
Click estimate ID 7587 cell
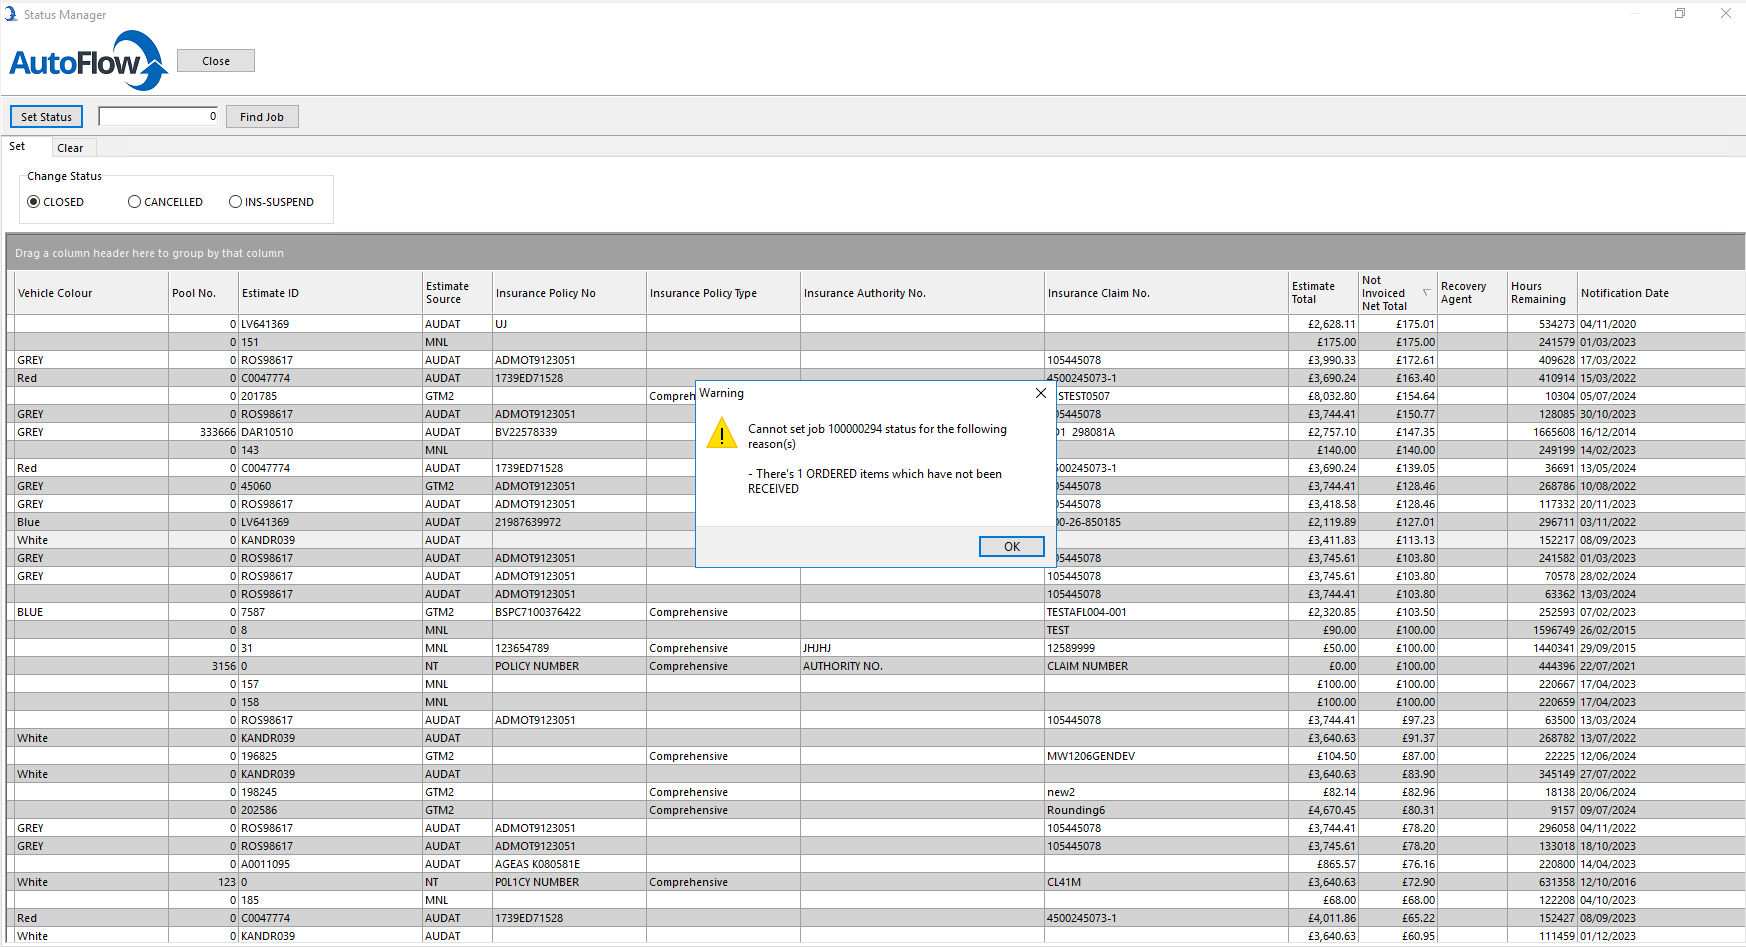coord(330,612)
